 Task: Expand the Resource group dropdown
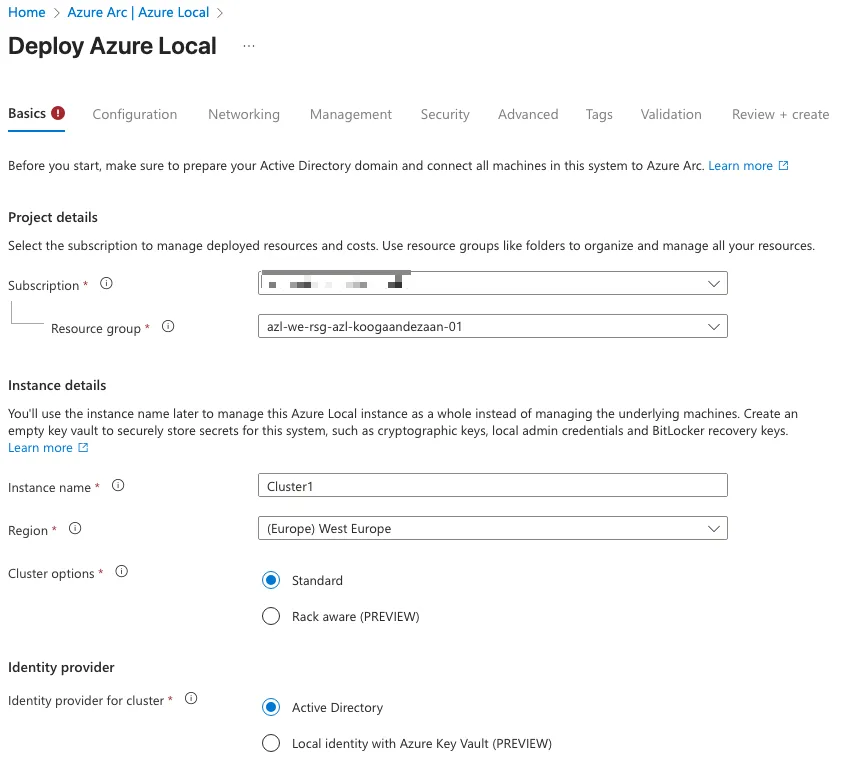click(x=492, y=327)
